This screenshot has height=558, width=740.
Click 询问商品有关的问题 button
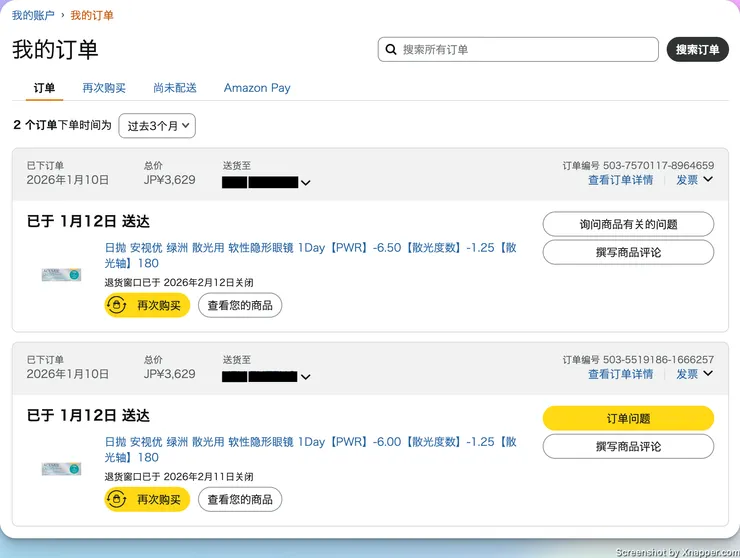pyautogui.click(x=628, y=224)
